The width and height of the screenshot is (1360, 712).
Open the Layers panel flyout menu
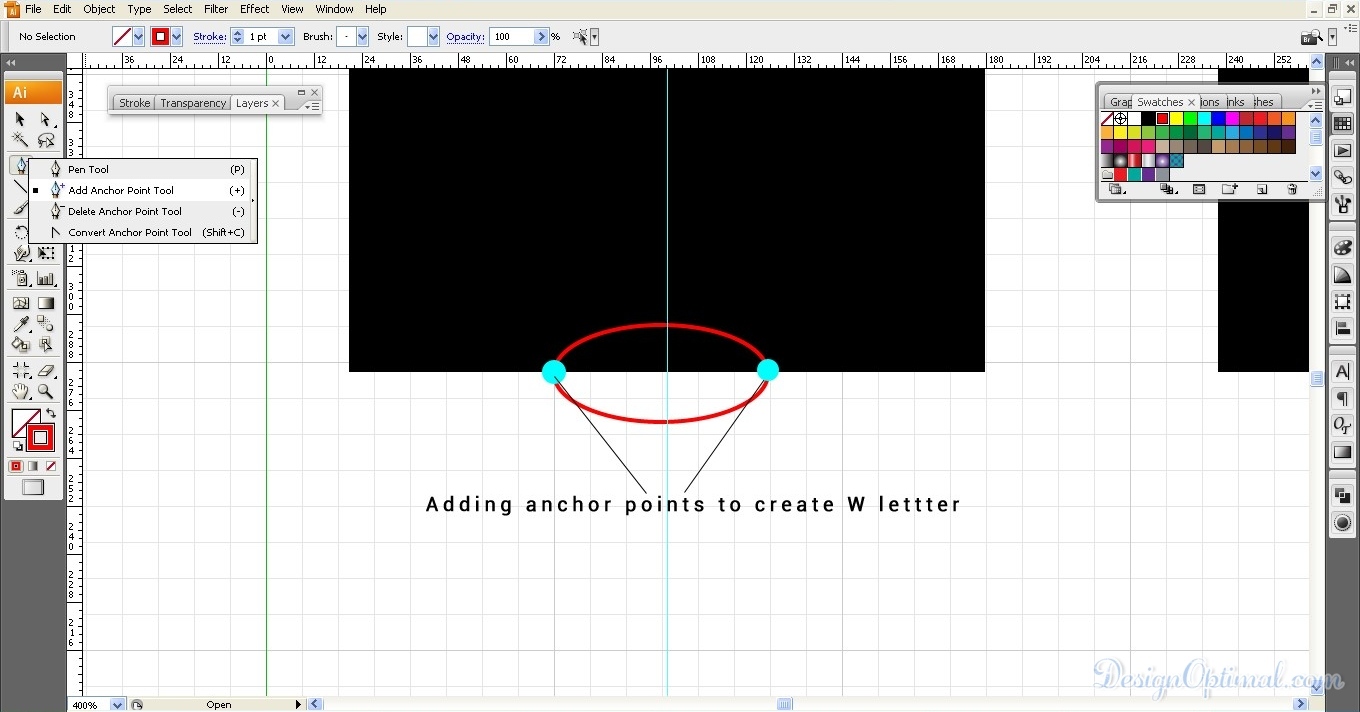click(310, 106)
